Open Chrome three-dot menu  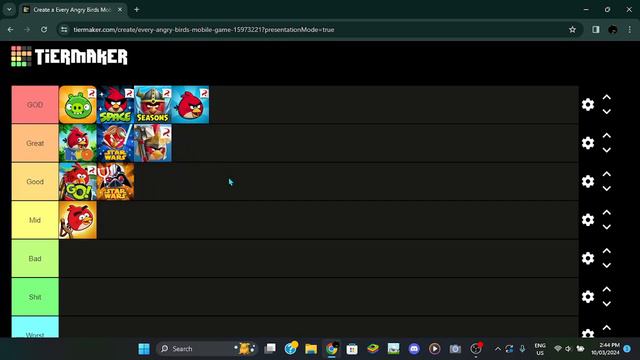click(630, 29)
